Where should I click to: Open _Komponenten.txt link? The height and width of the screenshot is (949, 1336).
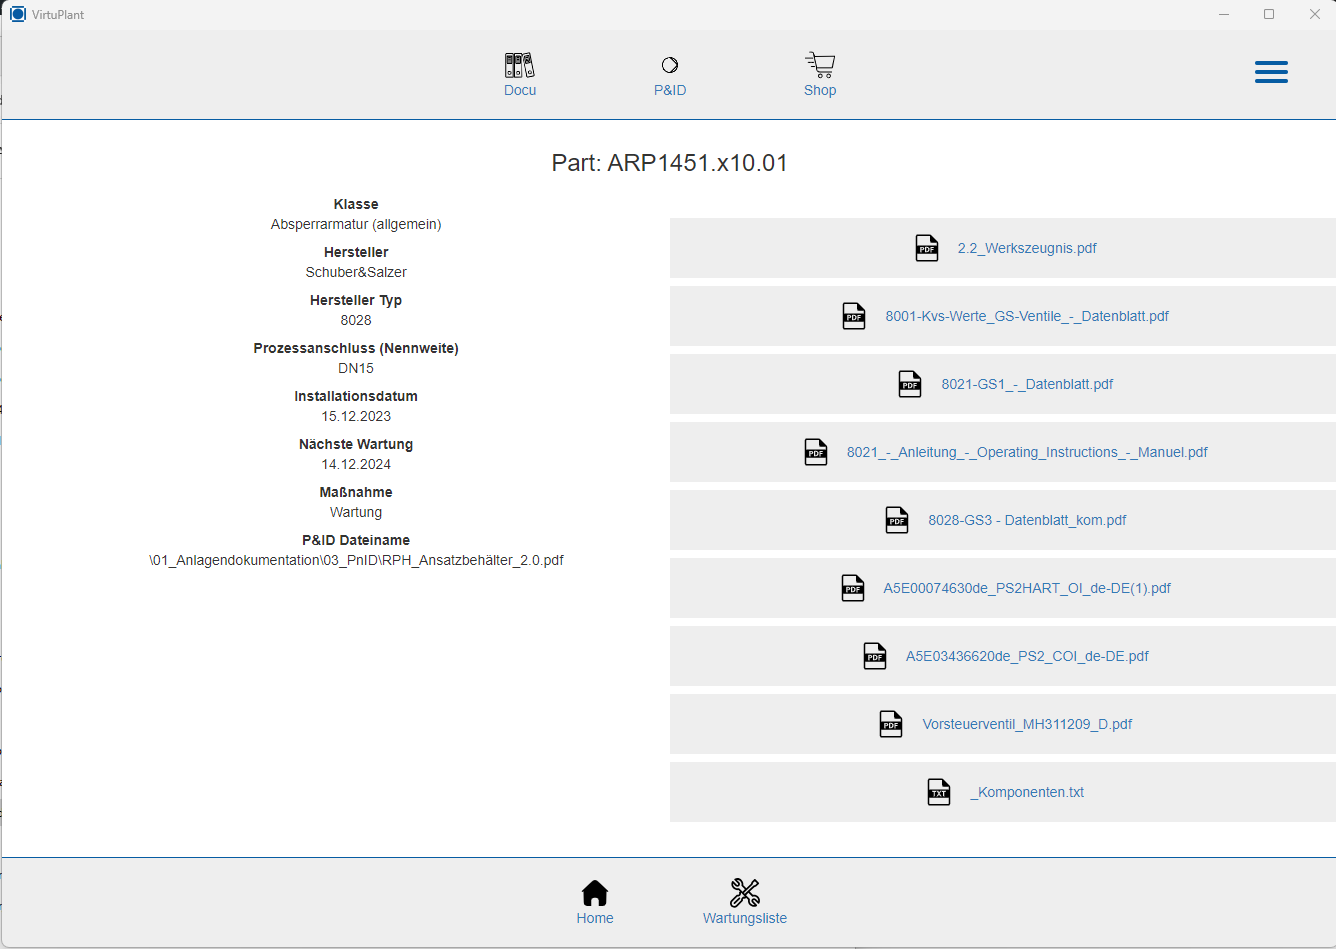(x=1027, y=792)
